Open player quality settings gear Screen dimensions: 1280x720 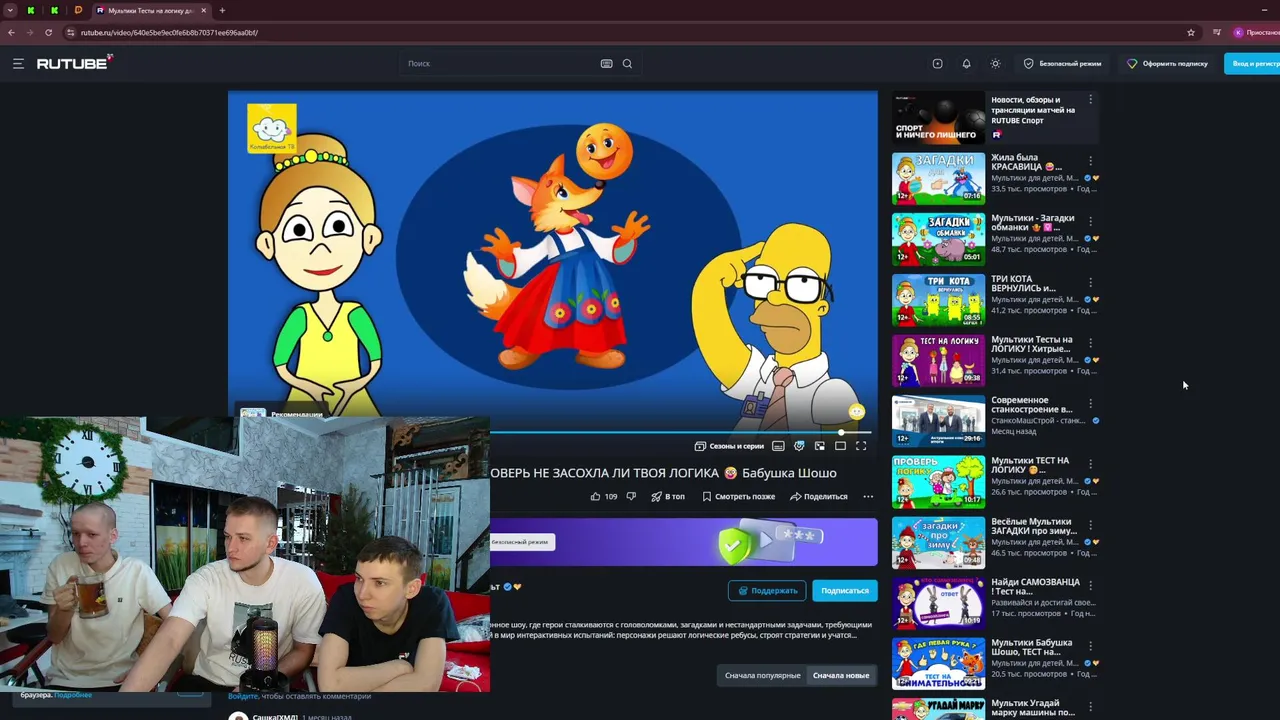point(799,446)
